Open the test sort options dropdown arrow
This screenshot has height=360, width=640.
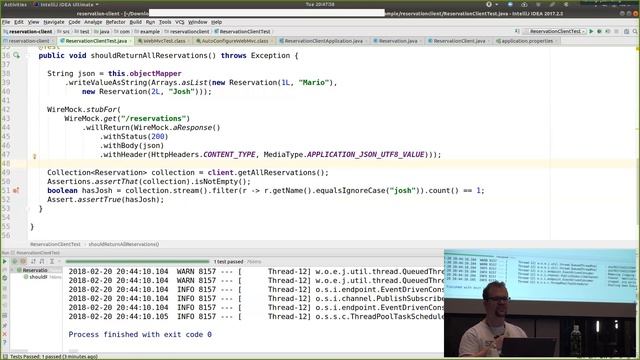(59, 261)
